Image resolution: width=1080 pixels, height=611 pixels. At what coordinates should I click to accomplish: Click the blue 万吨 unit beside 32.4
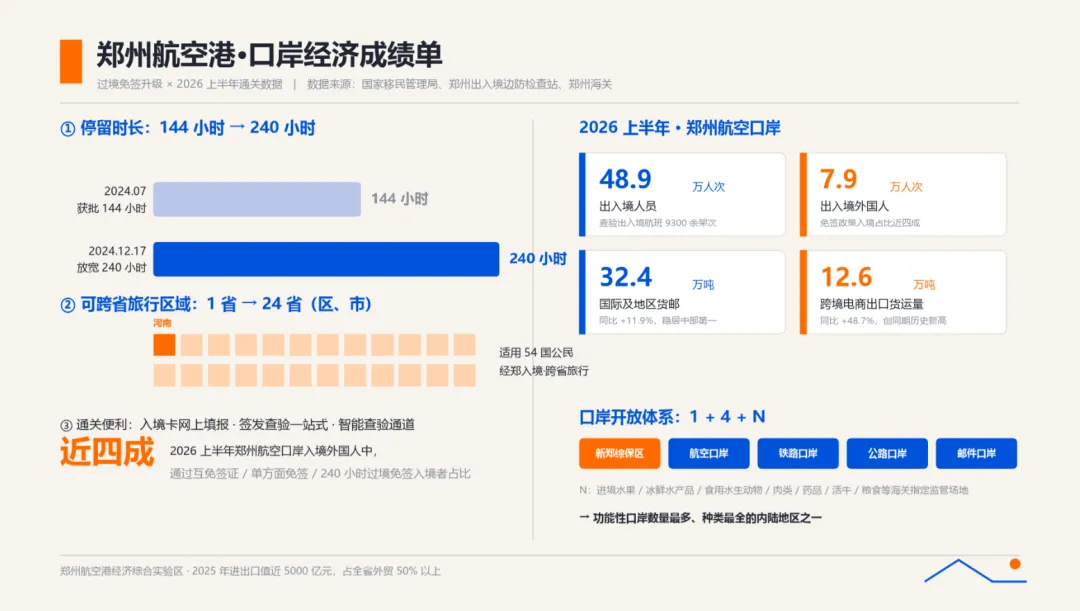(x=703, y=284)
